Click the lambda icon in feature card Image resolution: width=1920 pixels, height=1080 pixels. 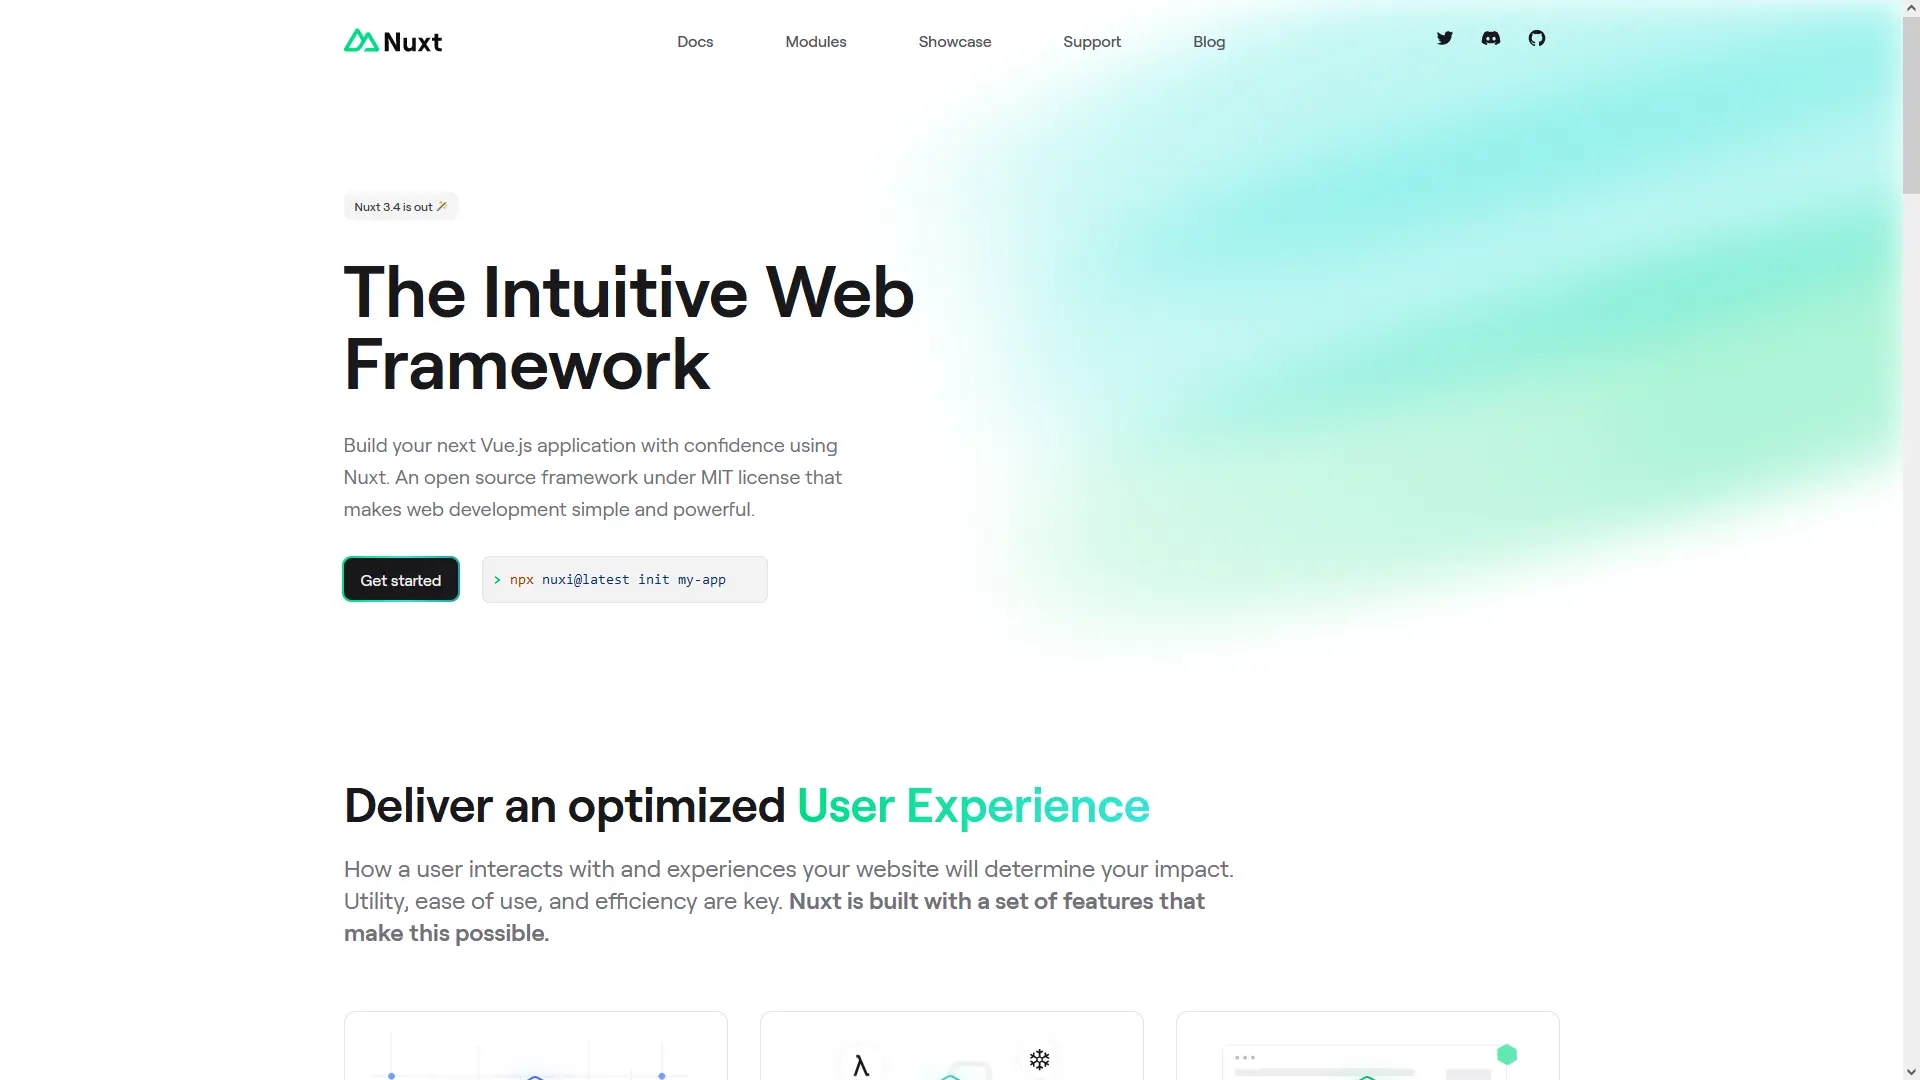pyautogui.click(x=861, y=1065)
